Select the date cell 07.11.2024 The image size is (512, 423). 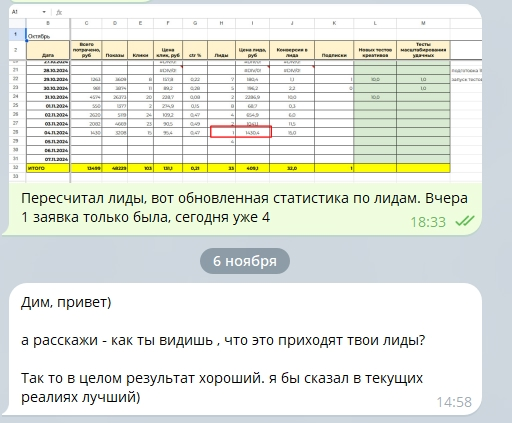click(x=48, y=159)
